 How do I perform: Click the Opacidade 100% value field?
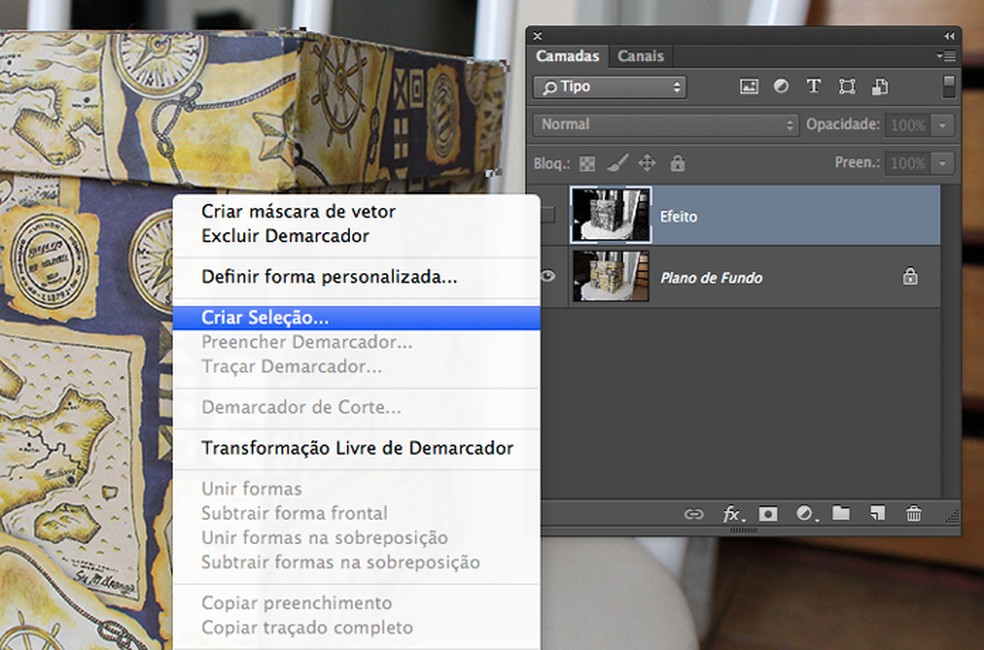click(908, 125)
